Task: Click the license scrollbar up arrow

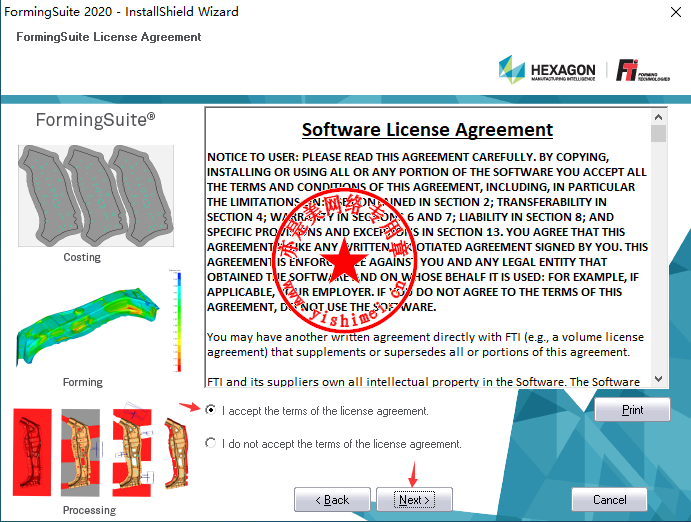Action: pos(658,117)
